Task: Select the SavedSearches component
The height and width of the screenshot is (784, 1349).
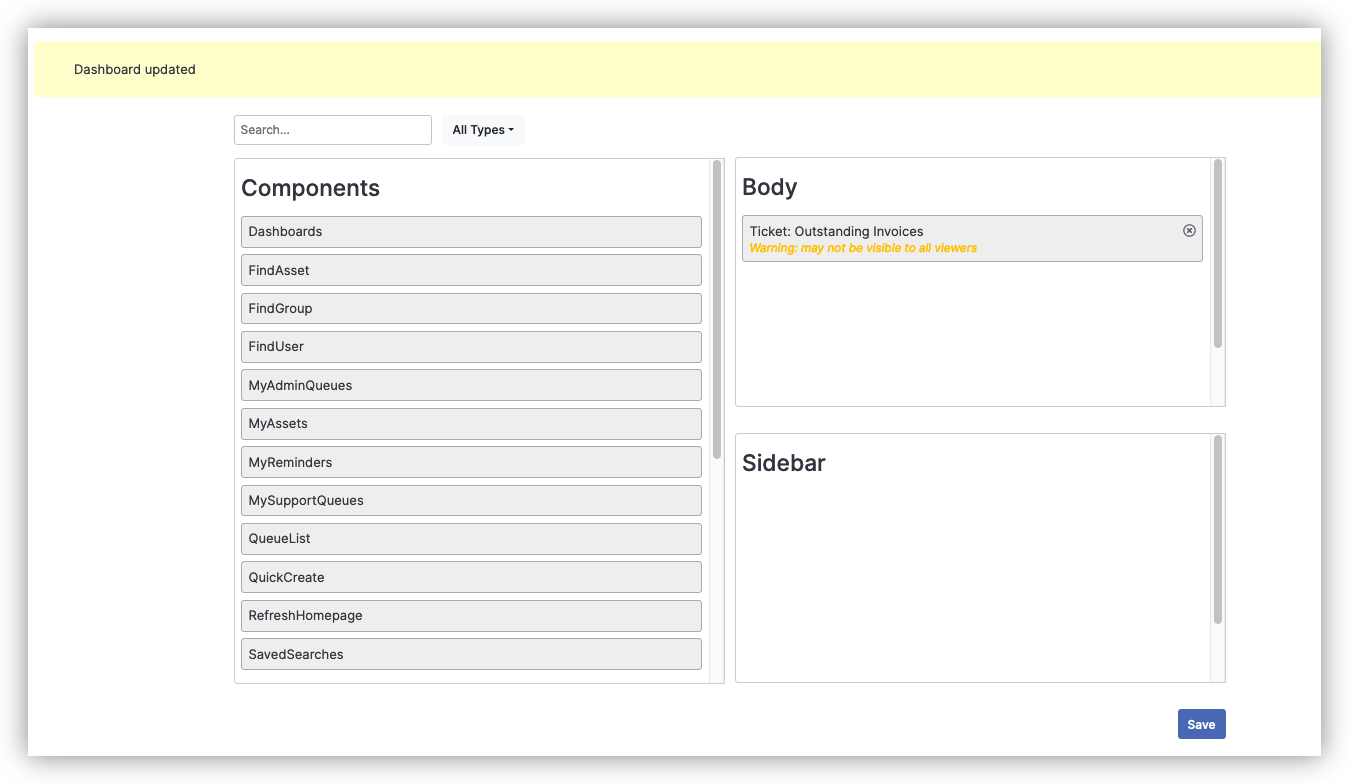Action: (x=470, y=653)
